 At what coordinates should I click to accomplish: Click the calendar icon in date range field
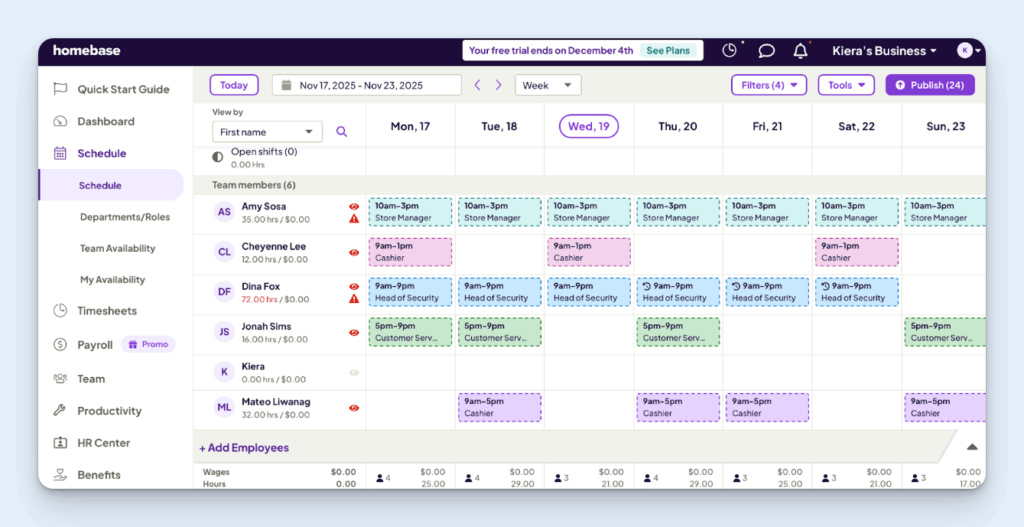point(286,85)
